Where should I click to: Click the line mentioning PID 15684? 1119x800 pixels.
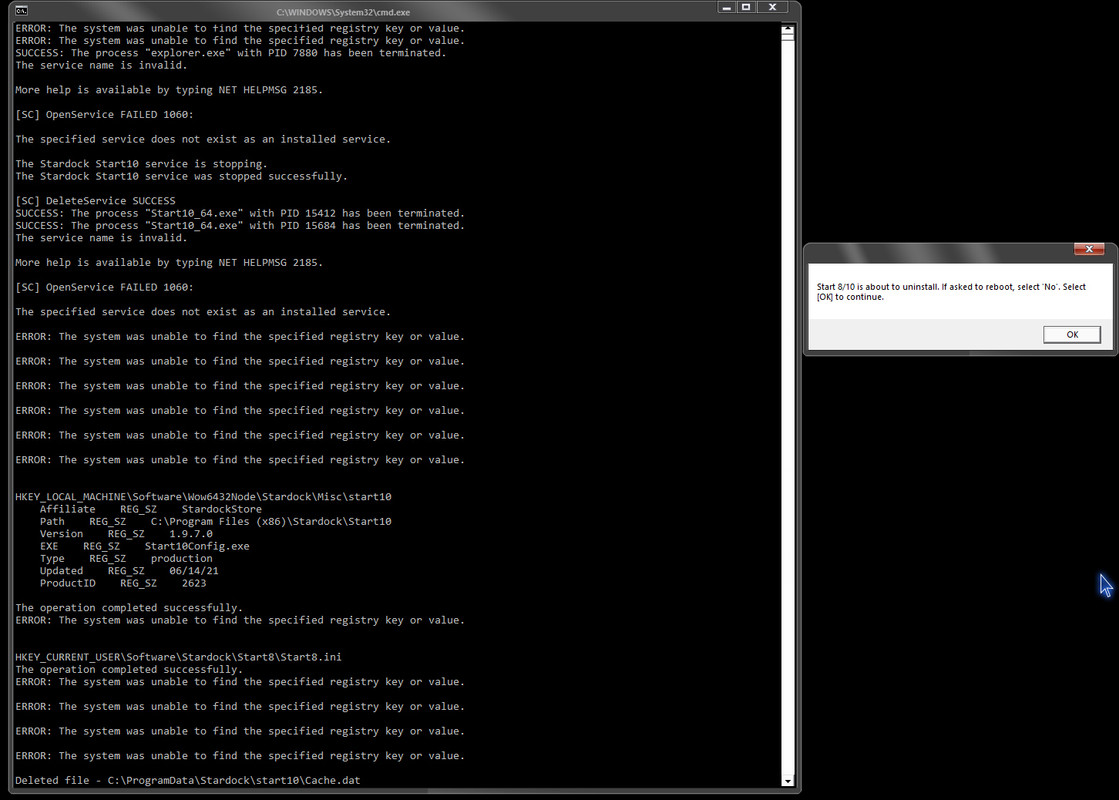(x=240, y=226)
